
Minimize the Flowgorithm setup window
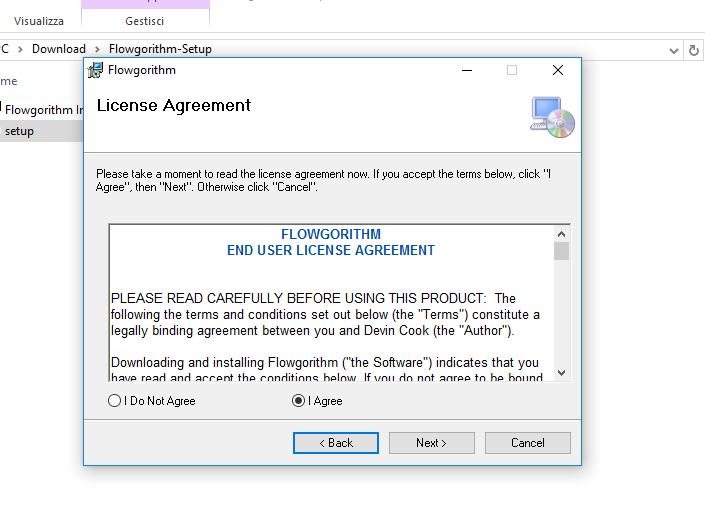tap(467, 70)
